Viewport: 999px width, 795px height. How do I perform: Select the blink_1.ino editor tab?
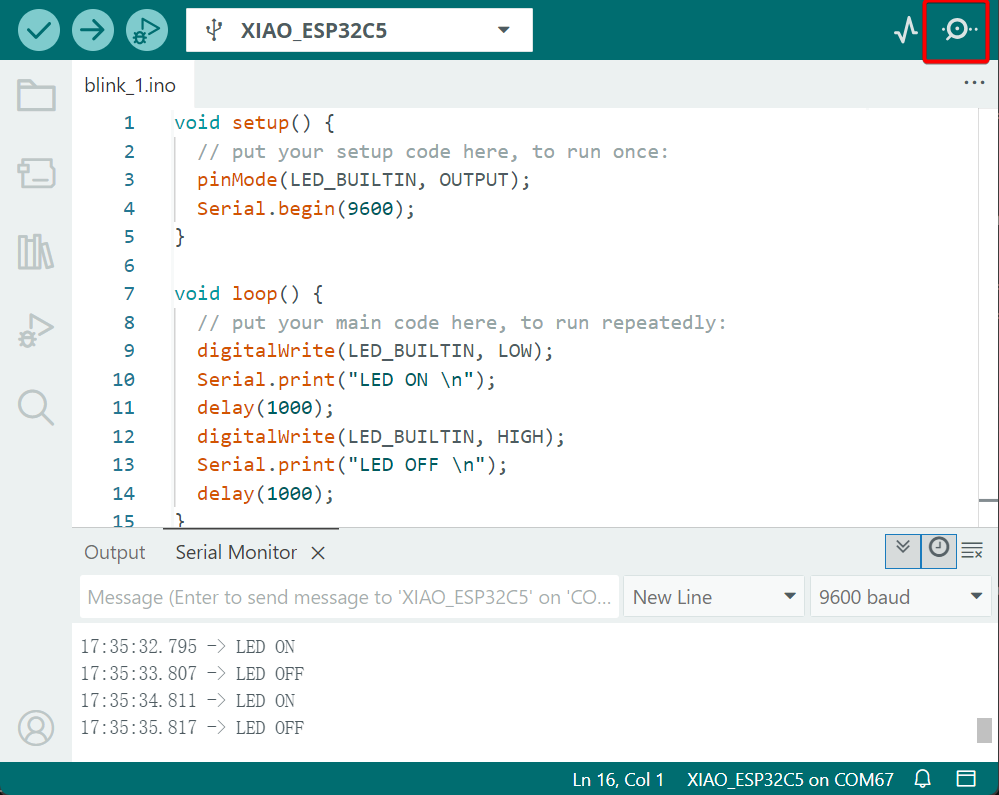(x=130, y=86)
